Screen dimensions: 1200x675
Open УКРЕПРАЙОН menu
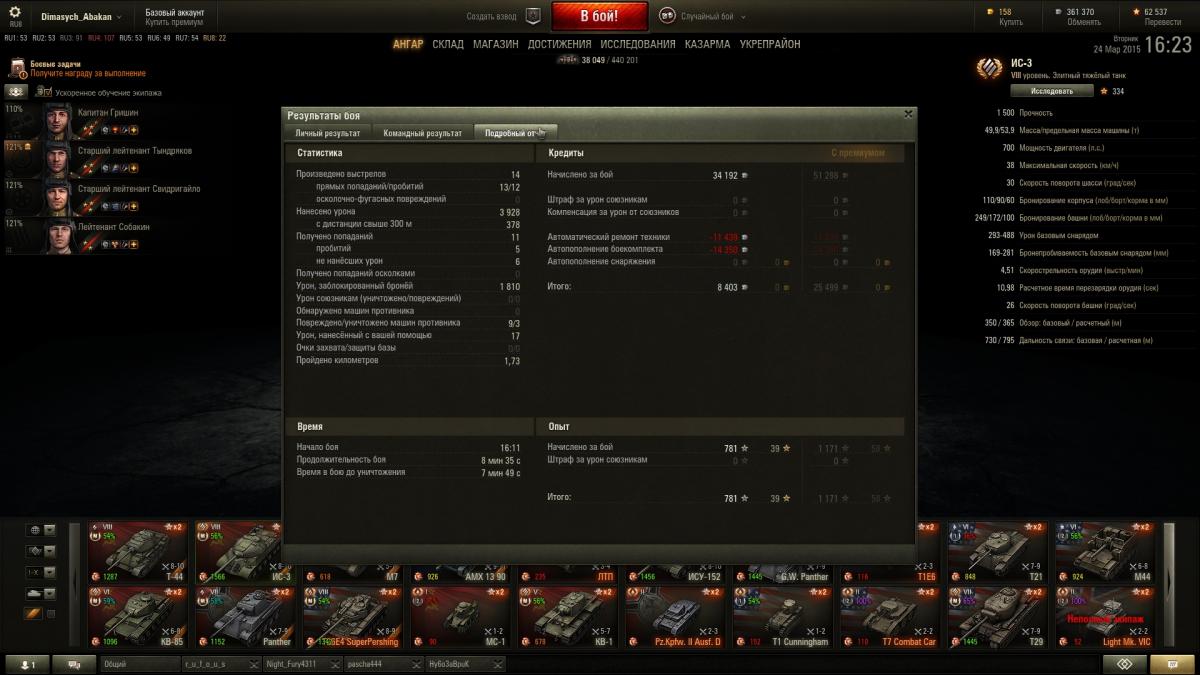pos(769,45)
